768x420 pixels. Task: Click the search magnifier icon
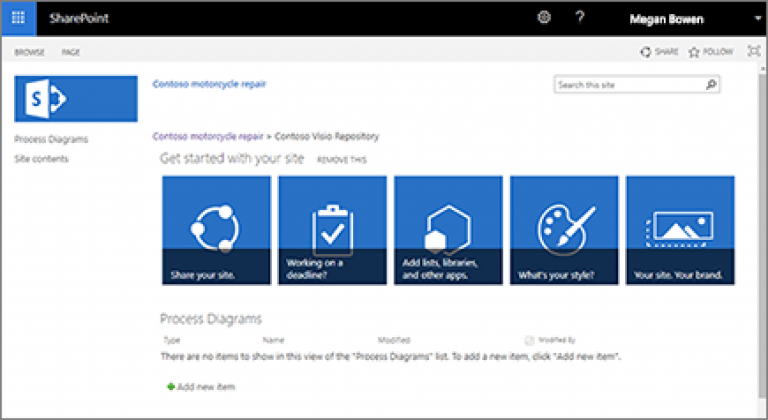click(x=711, y=85)
